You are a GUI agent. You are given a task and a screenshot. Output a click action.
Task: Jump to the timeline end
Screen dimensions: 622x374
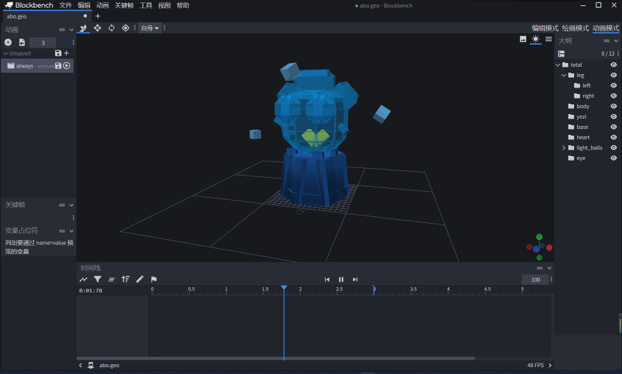[x=355, y=279]
